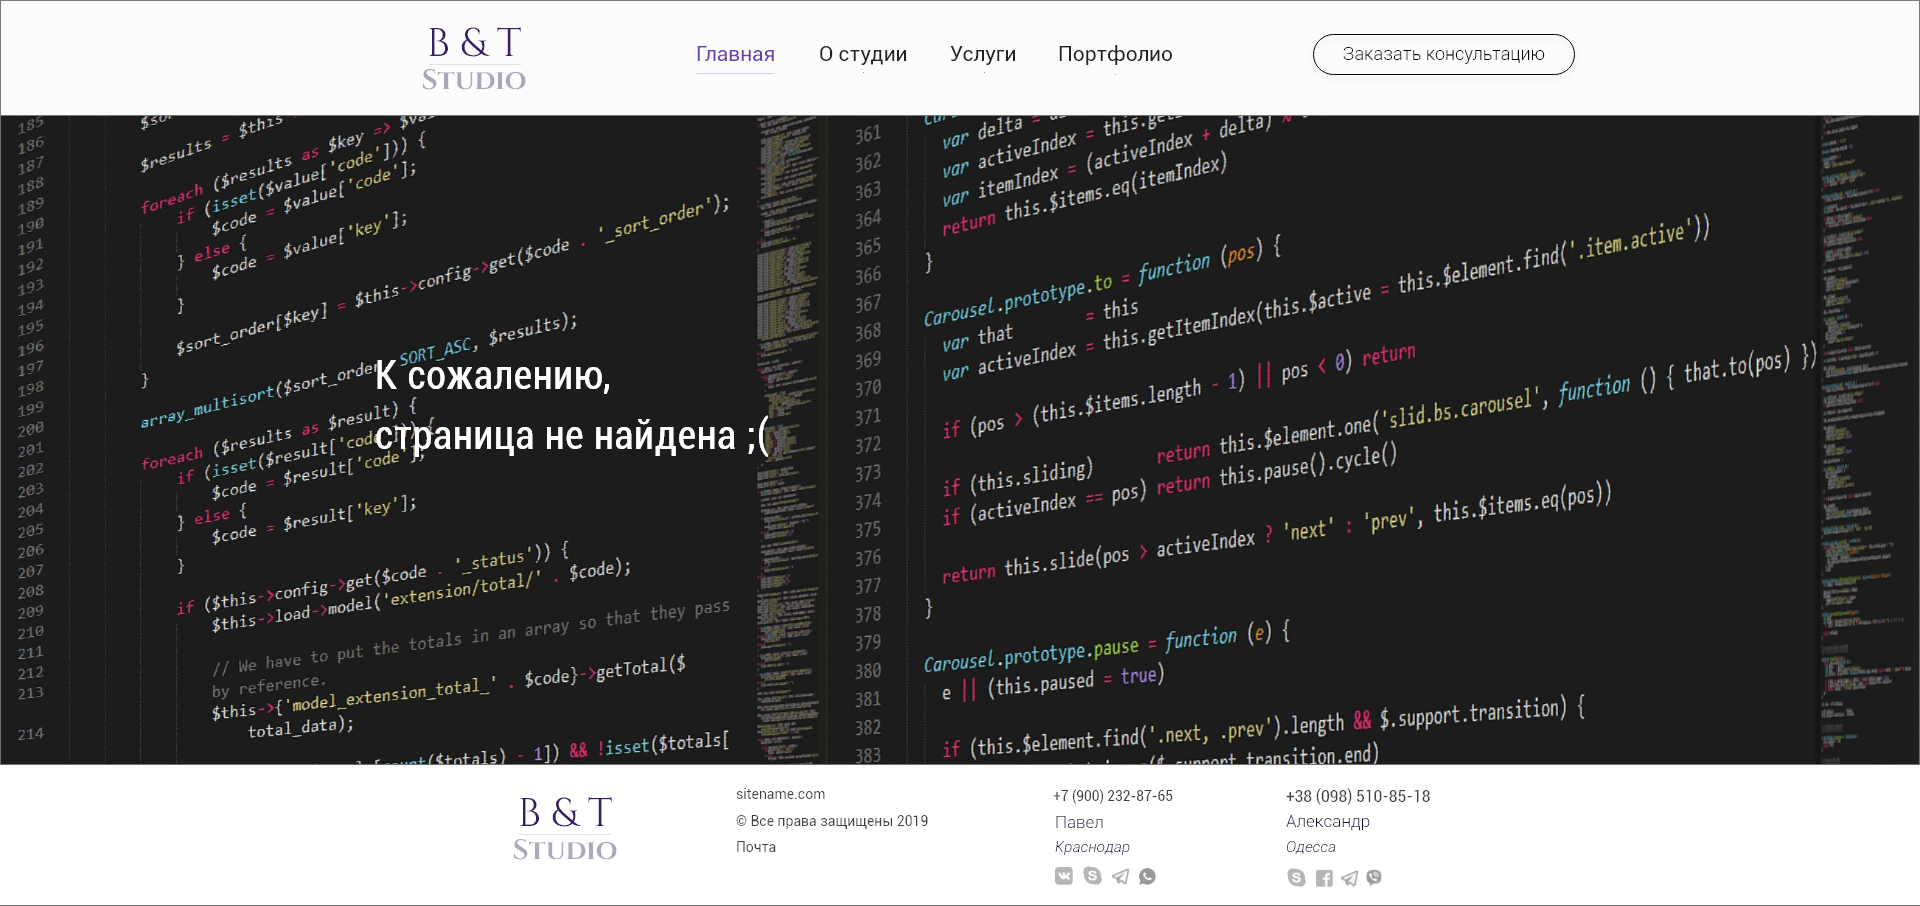
Task: Call the +38 (098) 510-85-18 number
Action: point(1358,796)
